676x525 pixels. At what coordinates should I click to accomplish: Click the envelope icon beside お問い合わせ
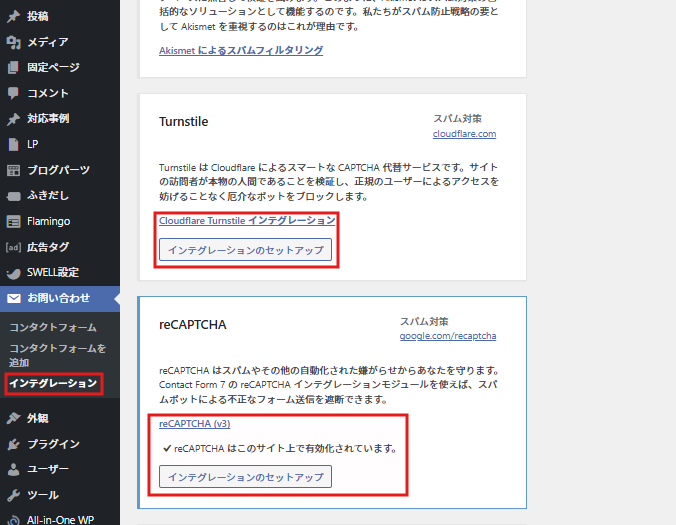(13, 298)
